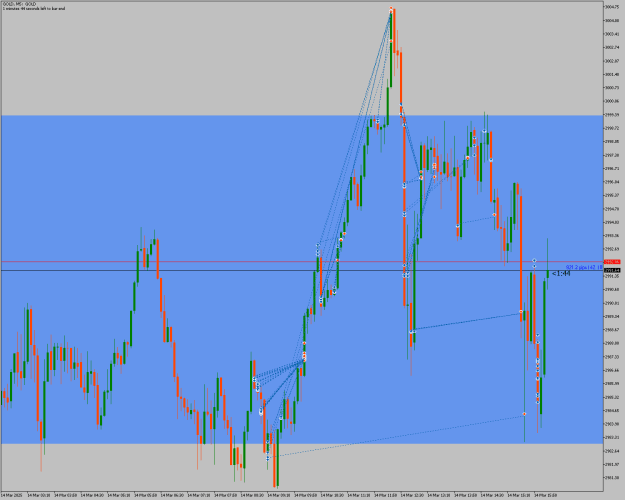Image resolution: width=625 pixels, height=500 pixels.
Task: Click the '<1:44' bar countdown label
Action: pyautogui.click(x=561, y=274)
